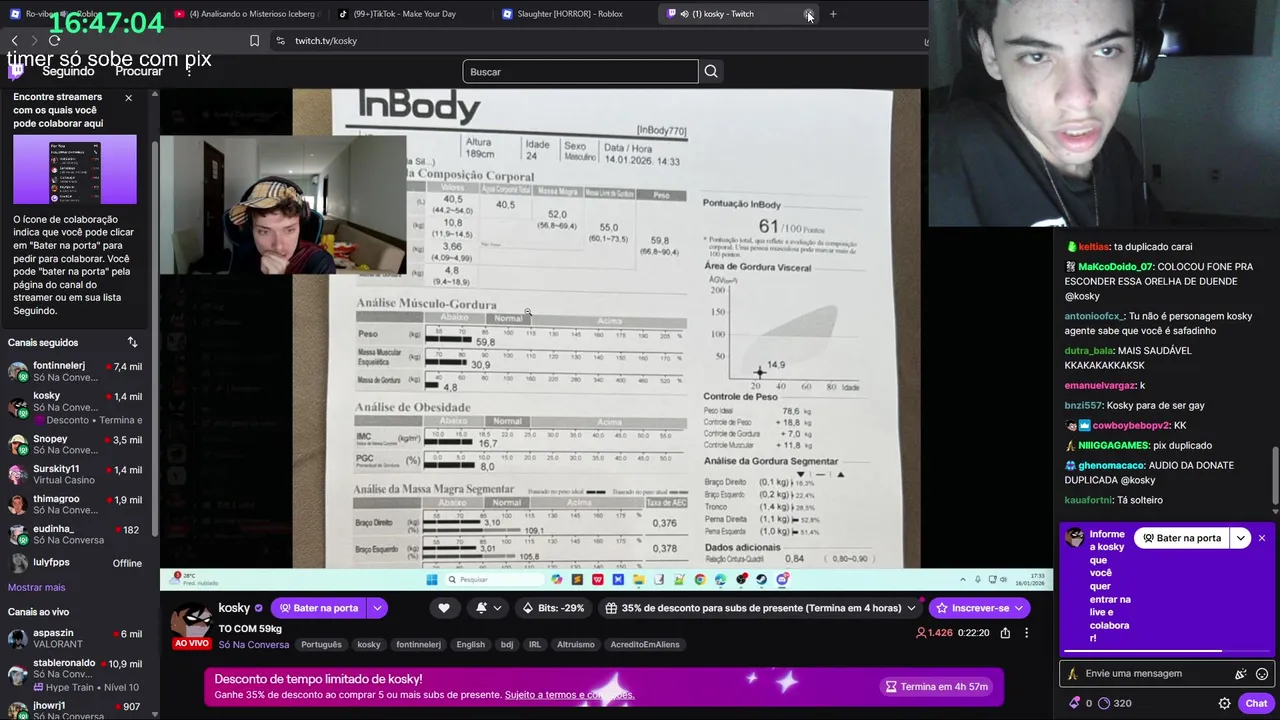Click the Inscrever-se subscribe button

point(979,608)
